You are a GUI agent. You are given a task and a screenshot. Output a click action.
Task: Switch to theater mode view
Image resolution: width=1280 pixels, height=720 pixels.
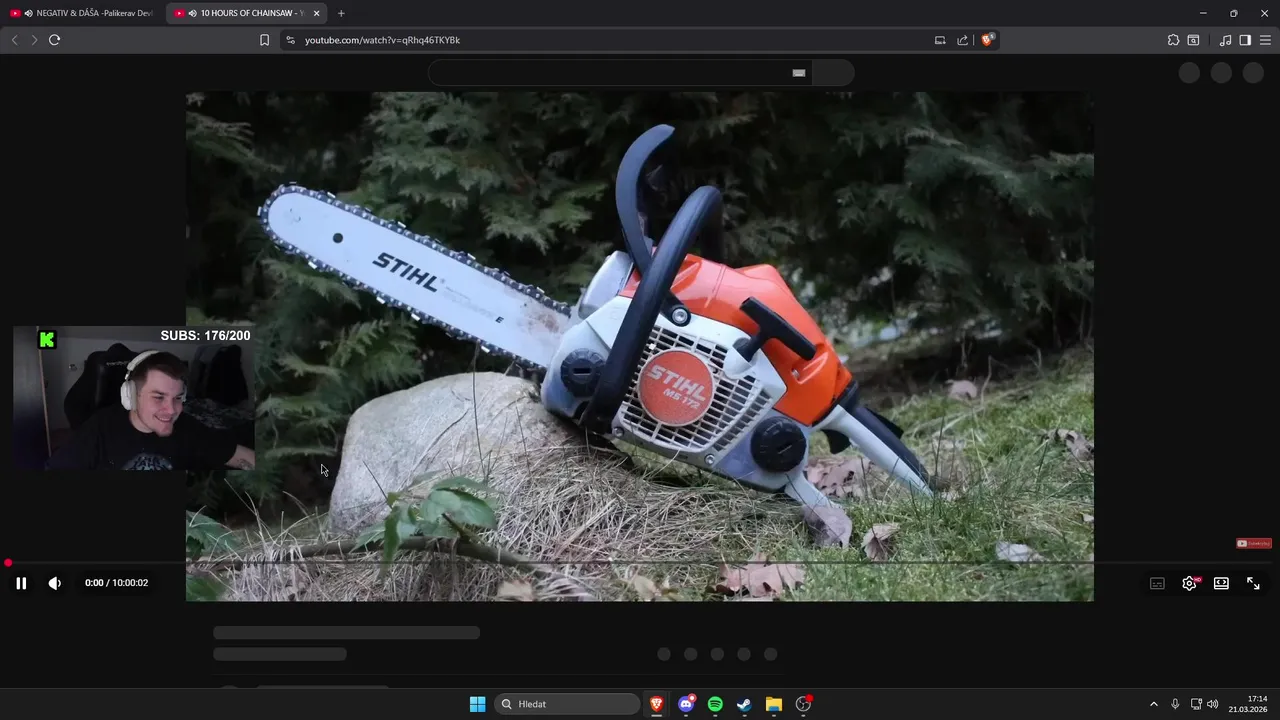pyautogui.click(x=1221, y=583)
